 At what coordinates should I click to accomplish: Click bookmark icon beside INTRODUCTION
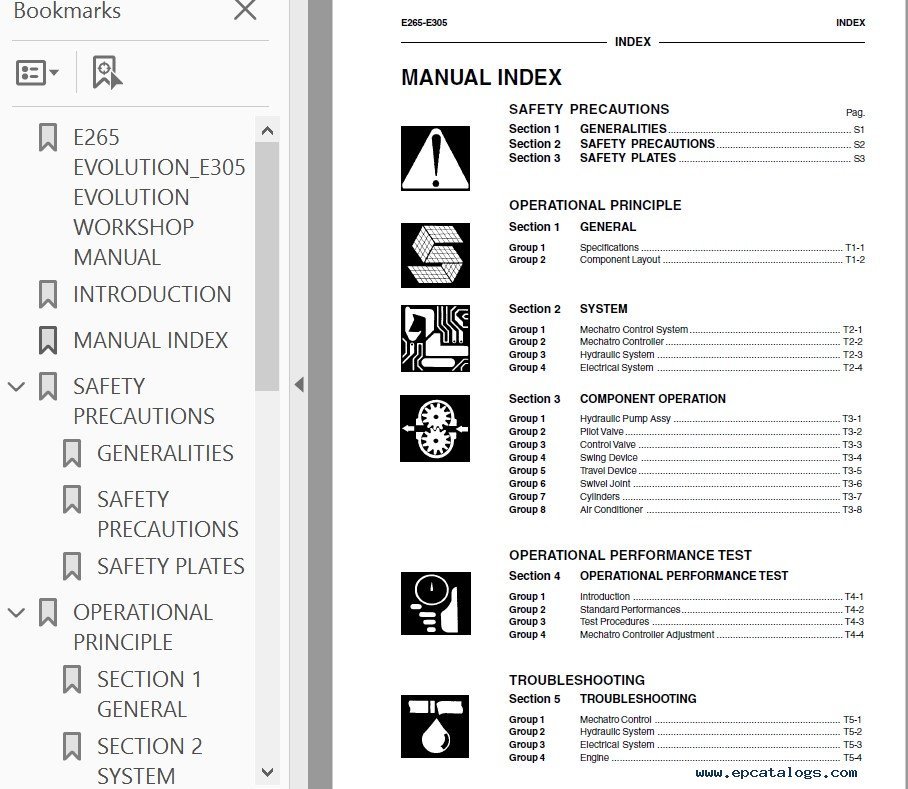pos(47,294)
